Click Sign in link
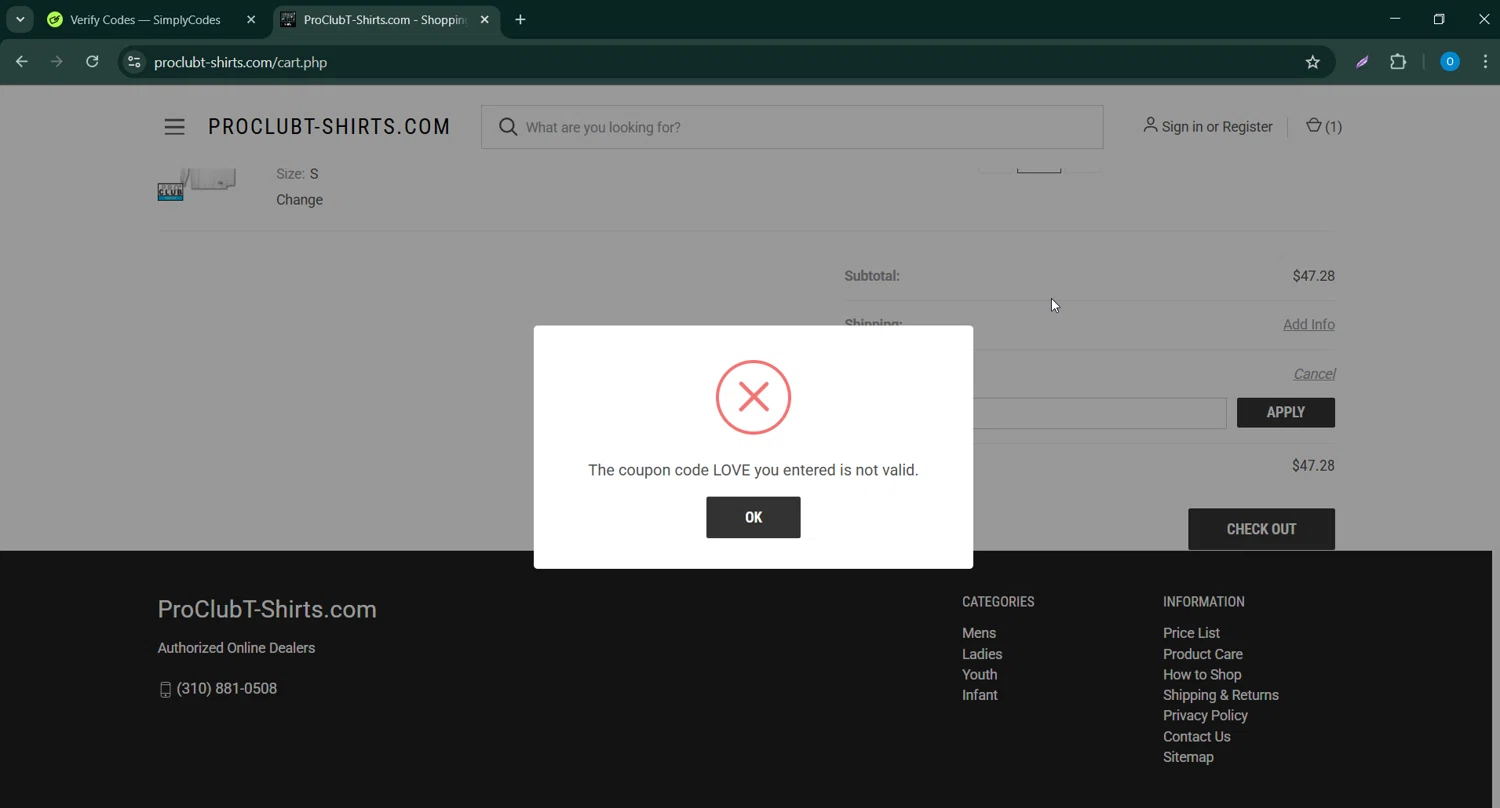The image size is (1500, 808). point(1182,127)
